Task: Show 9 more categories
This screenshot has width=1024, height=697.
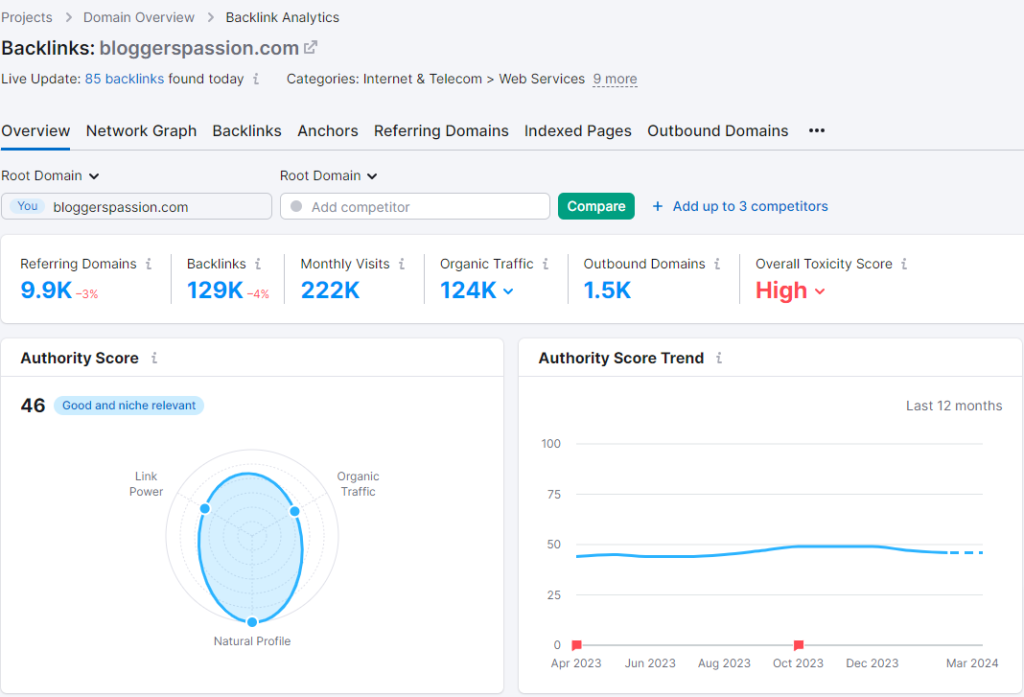Action: [615, 79]
